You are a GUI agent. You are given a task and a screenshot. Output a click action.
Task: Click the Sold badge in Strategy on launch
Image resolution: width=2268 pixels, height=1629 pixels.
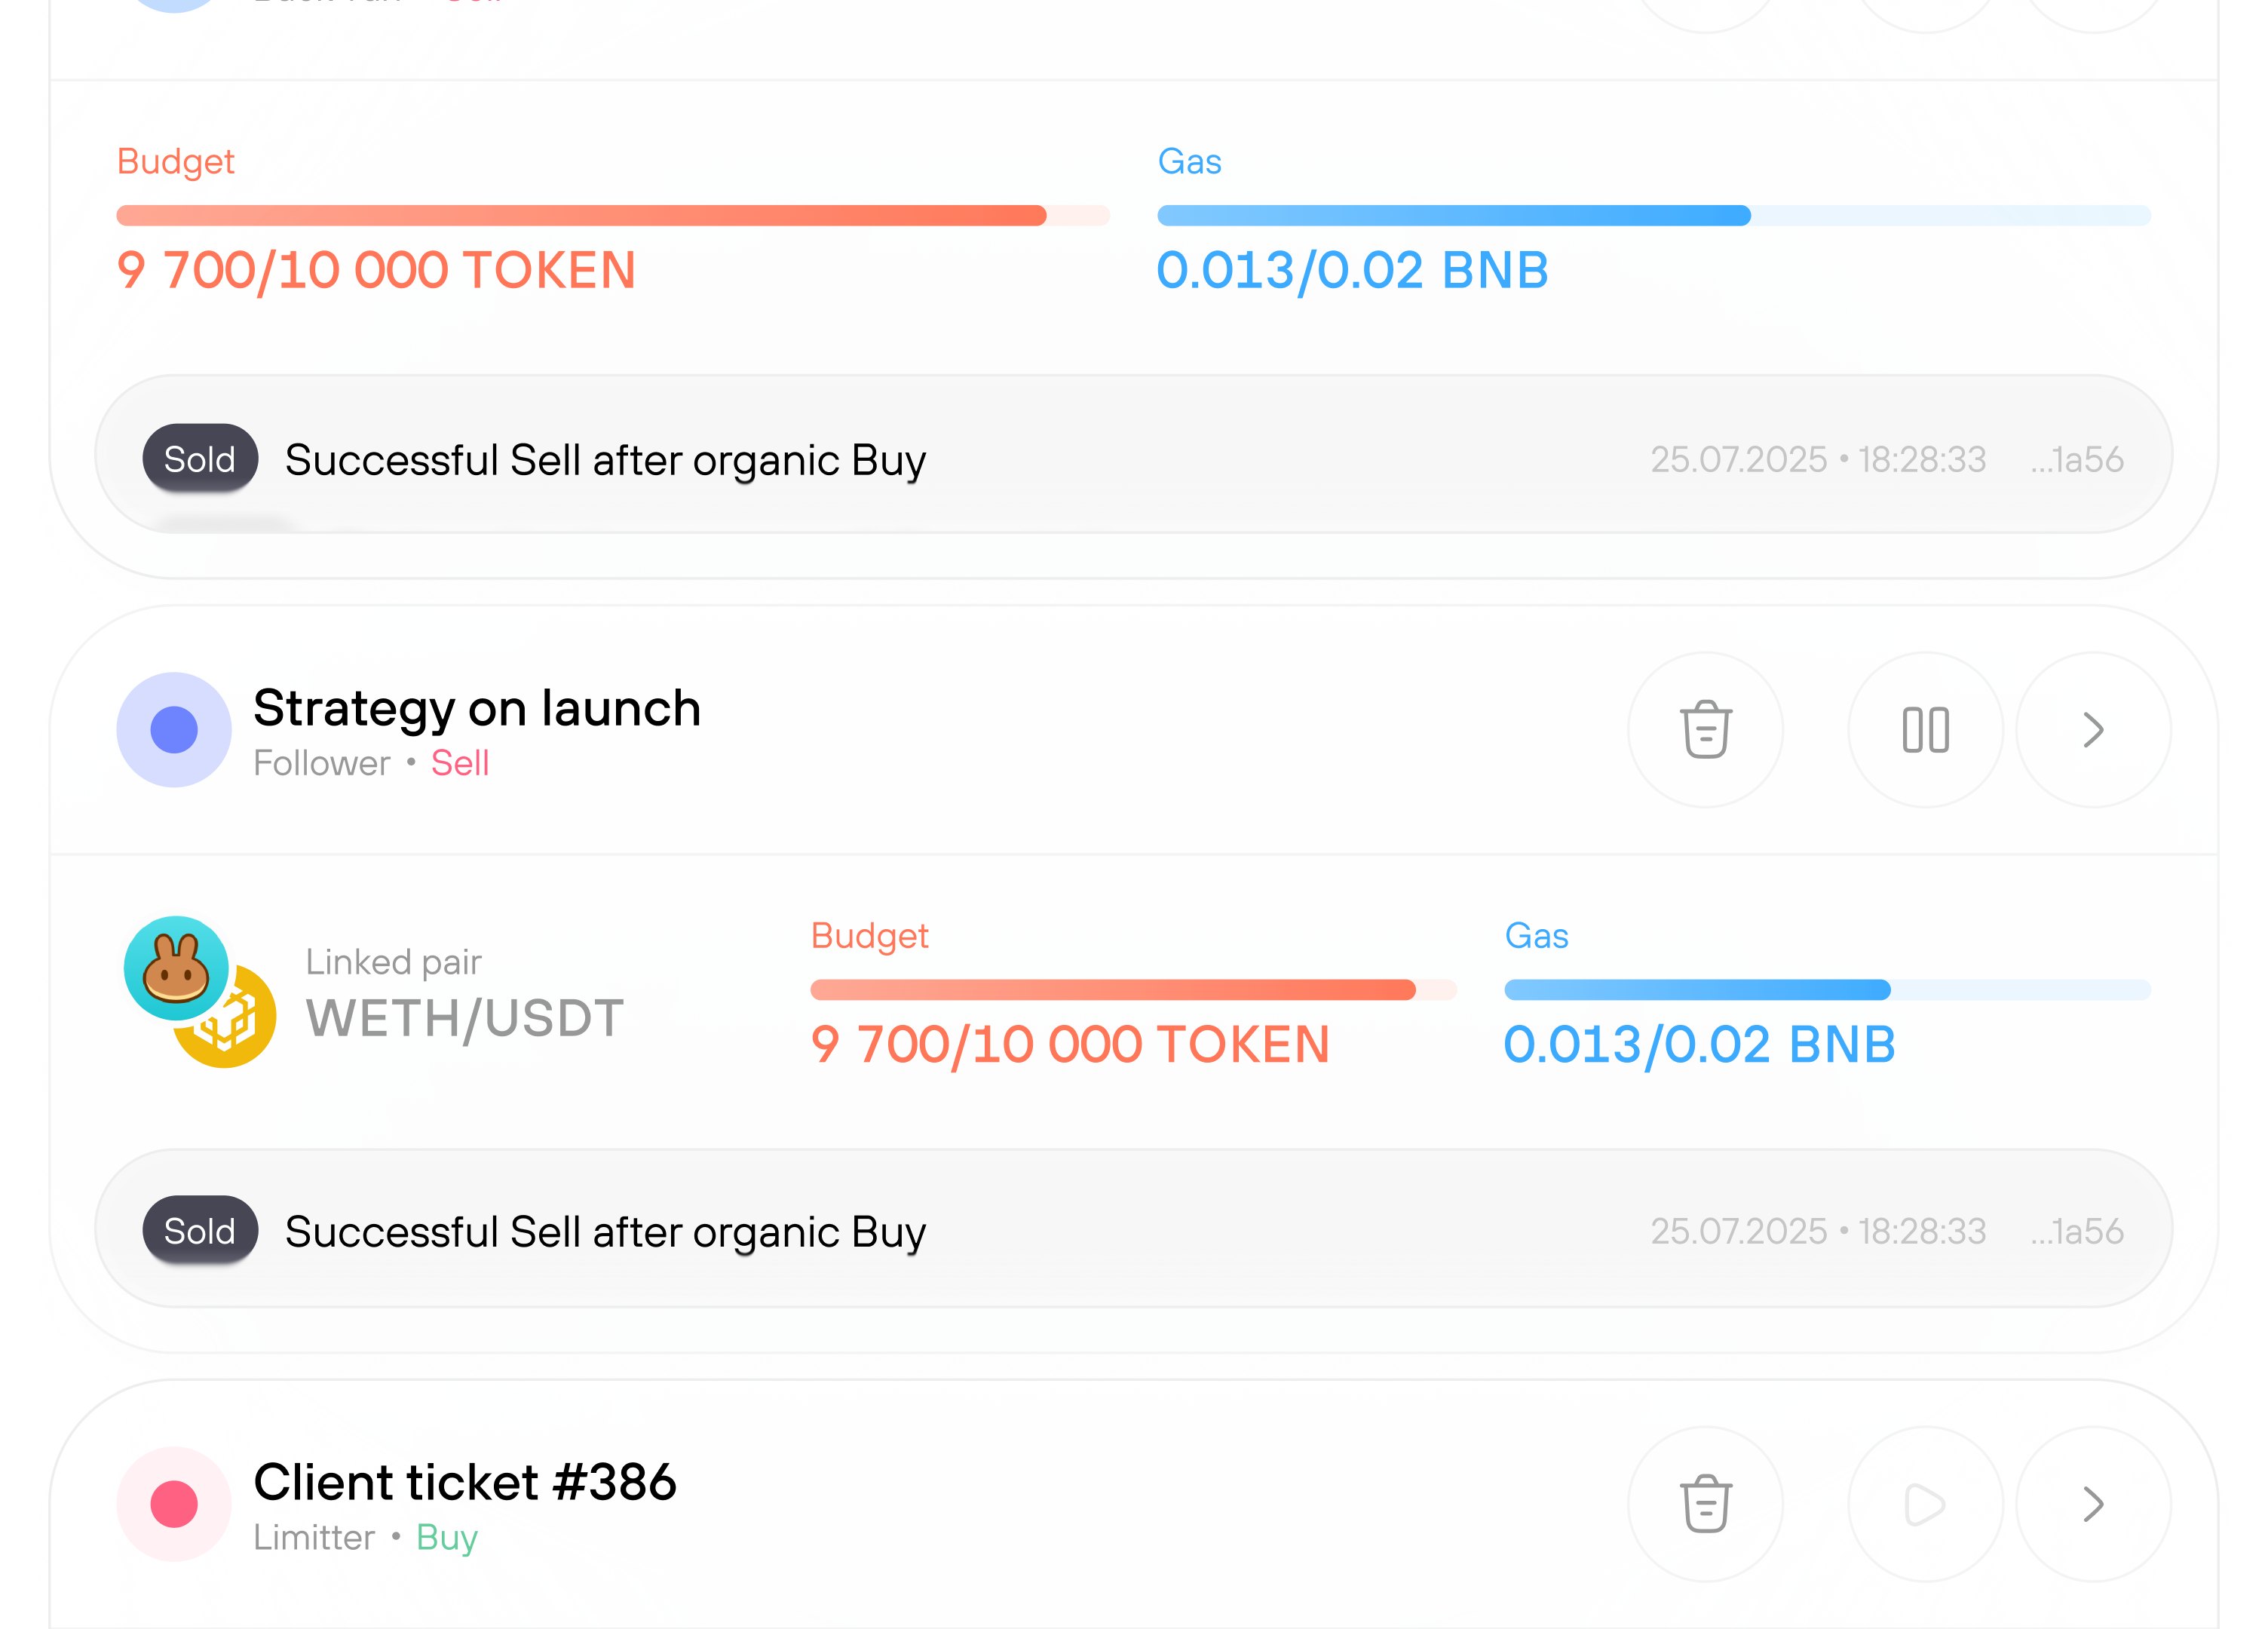click(x=200, y=1231)
